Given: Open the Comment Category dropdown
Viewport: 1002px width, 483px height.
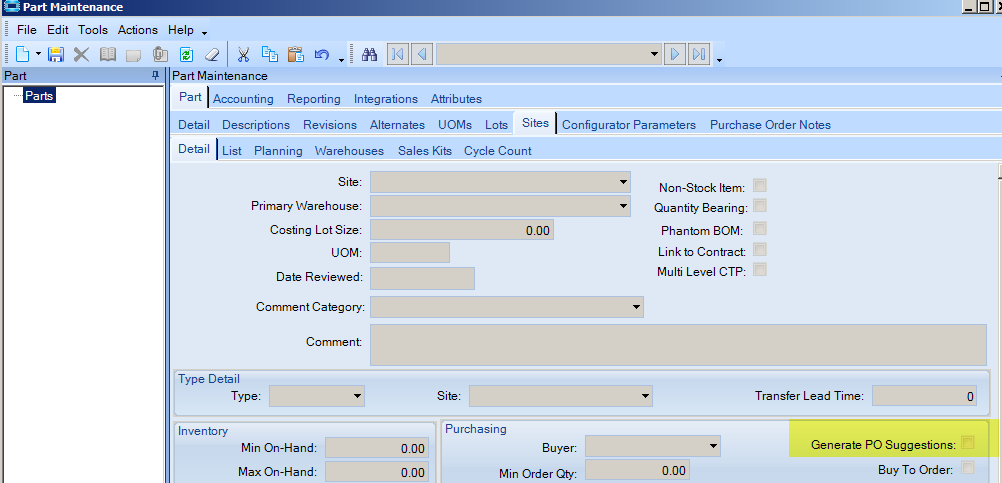Looking at the screenshot, I should coord(636,307).
